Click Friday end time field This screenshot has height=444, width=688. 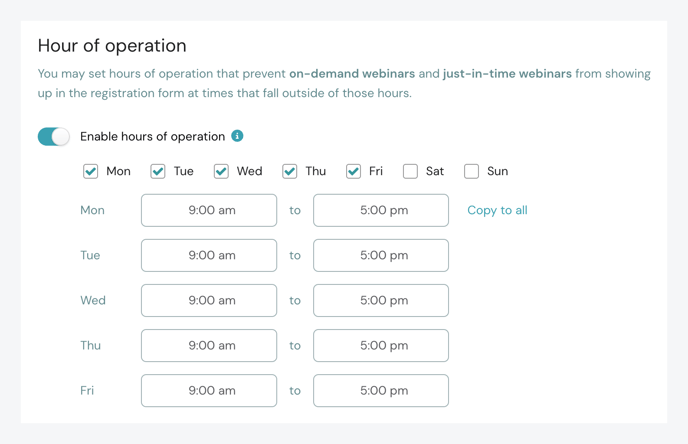[x=381, y=390]
